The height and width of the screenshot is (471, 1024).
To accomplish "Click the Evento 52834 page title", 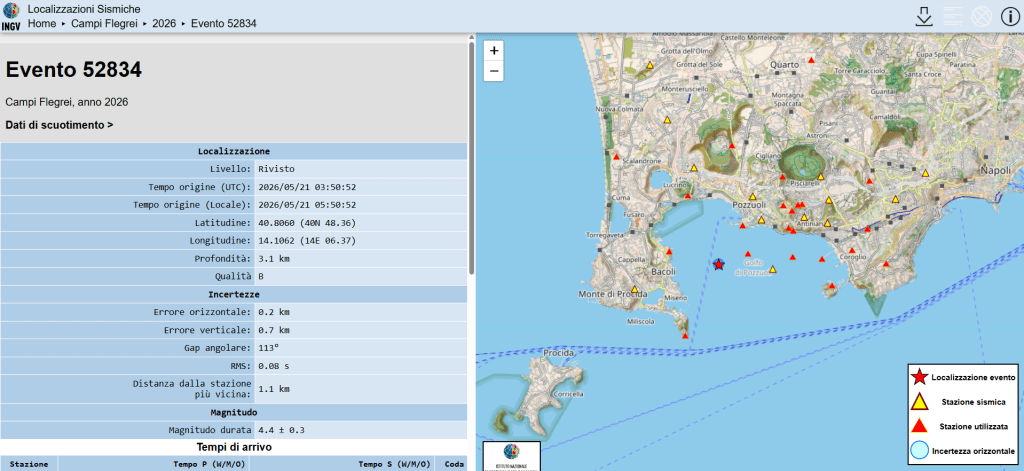I will 74,70.
